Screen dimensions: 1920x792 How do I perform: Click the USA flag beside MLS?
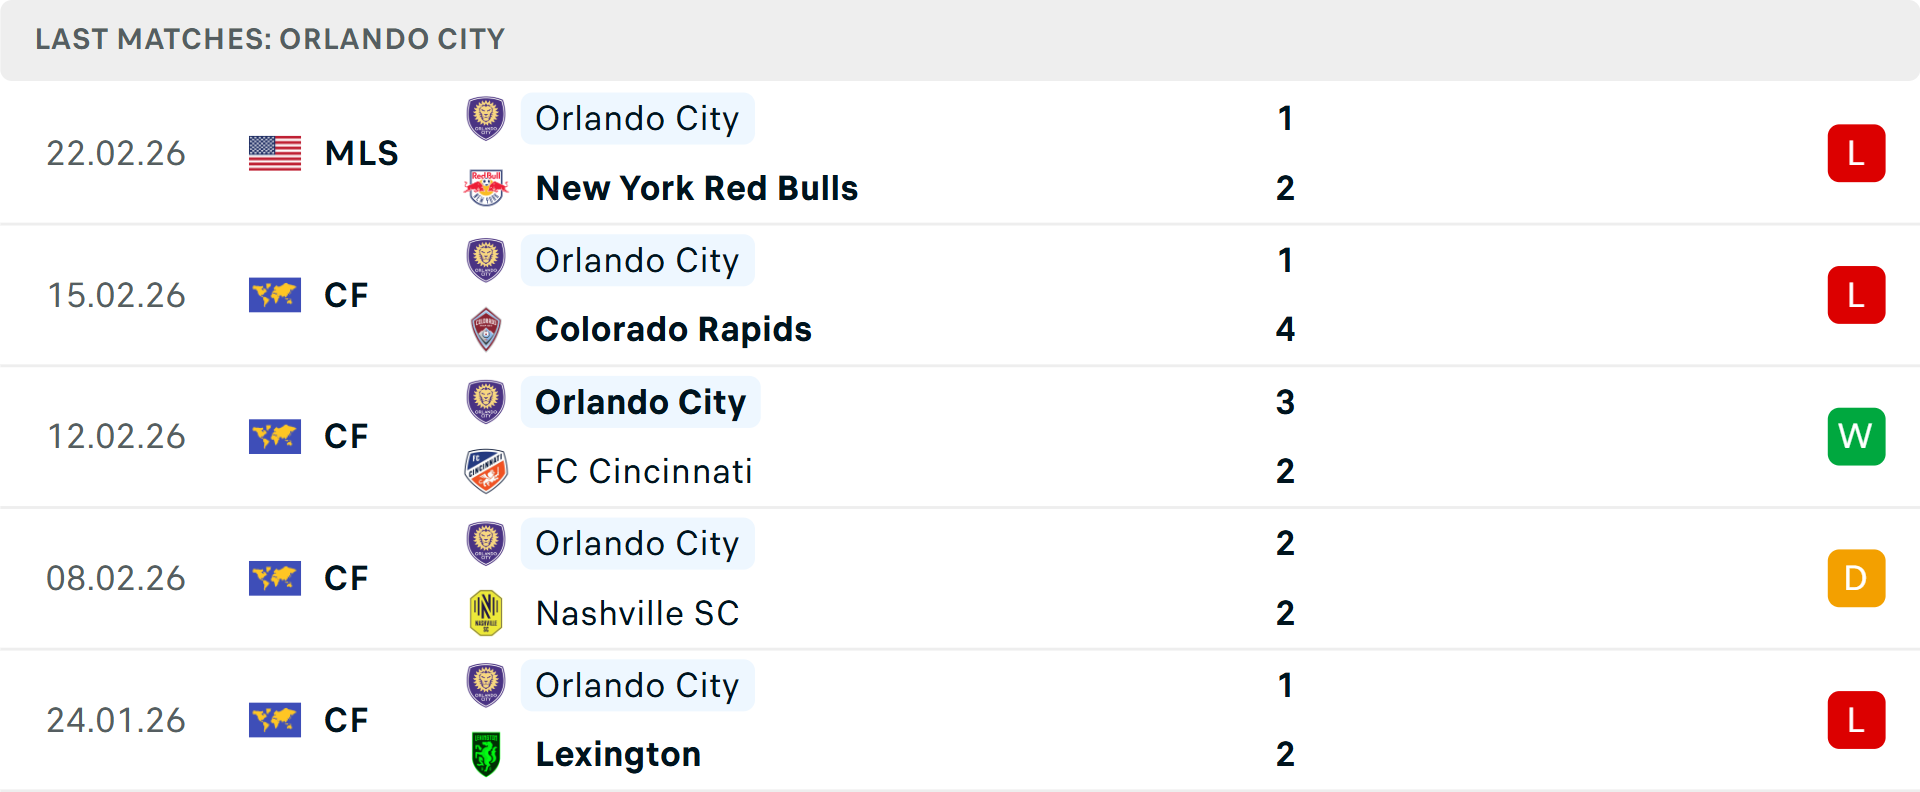[275, 153]
